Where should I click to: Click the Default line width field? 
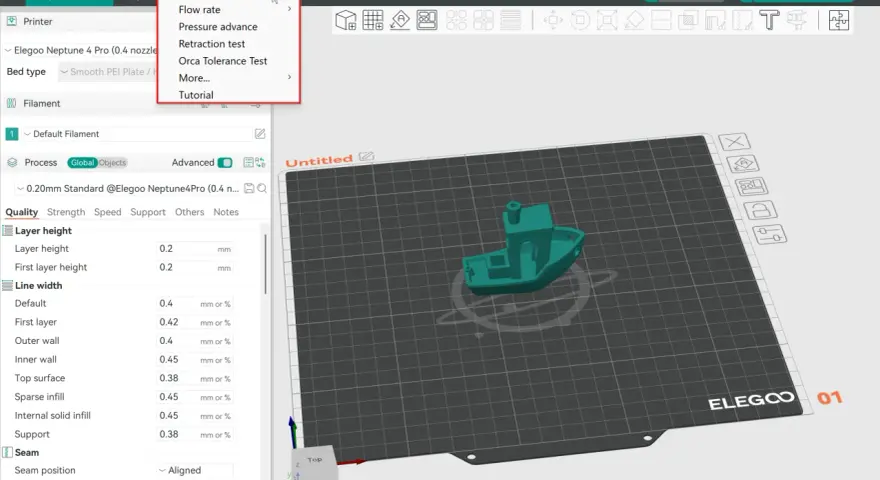point(195,304)
